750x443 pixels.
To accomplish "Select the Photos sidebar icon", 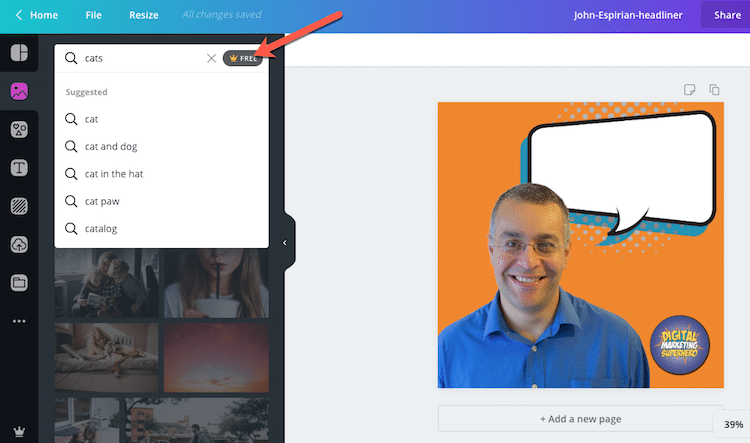I will click(x=19, y=91).
